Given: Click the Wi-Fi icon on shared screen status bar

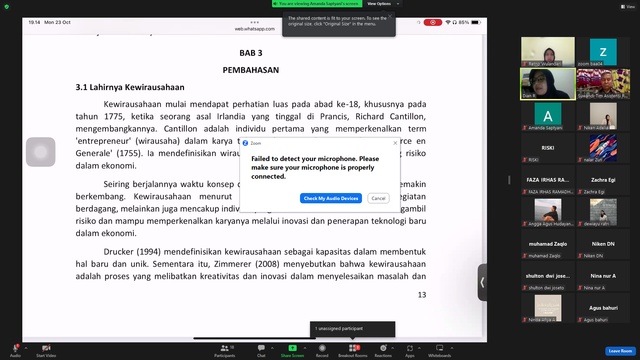Looking at the screenshot, I should 448,22.
